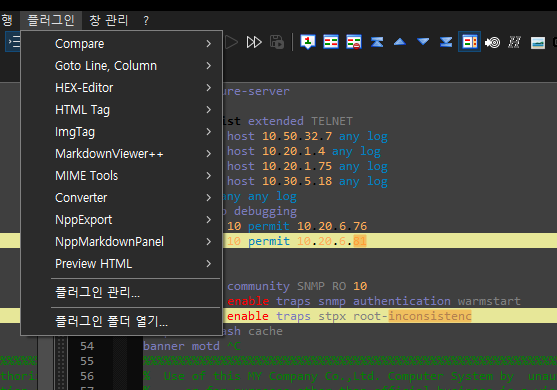
Task: Go to previous difference up arrow
Action: 400,42
